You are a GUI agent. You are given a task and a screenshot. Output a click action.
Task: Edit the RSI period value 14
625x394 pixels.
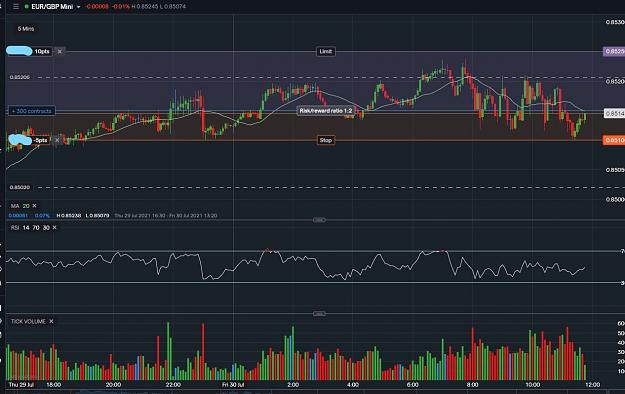(26, 227)
